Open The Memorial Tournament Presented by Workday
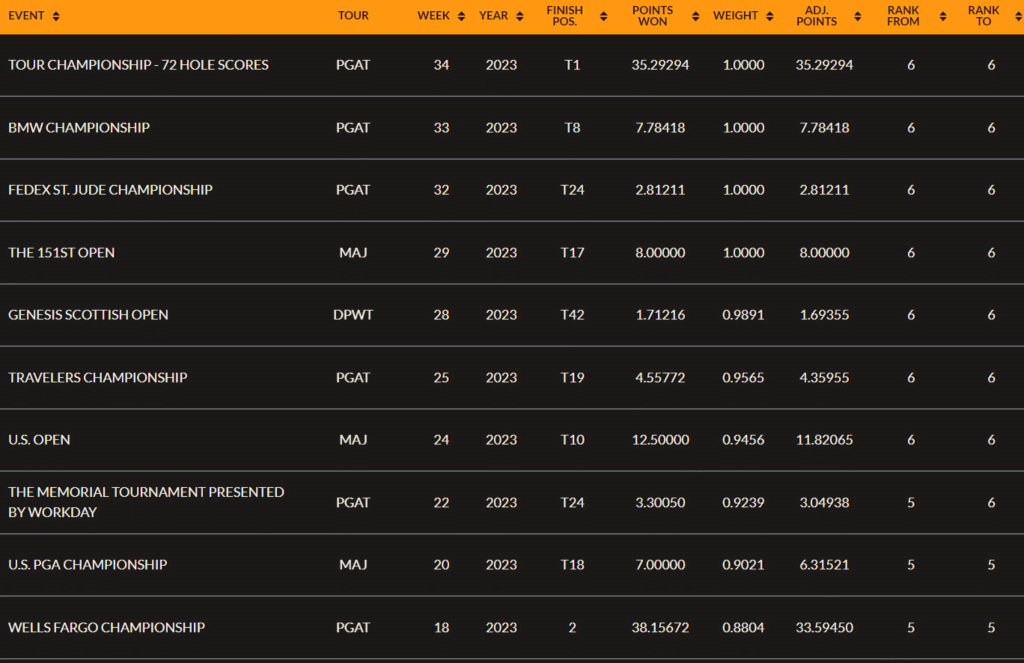 146,502
